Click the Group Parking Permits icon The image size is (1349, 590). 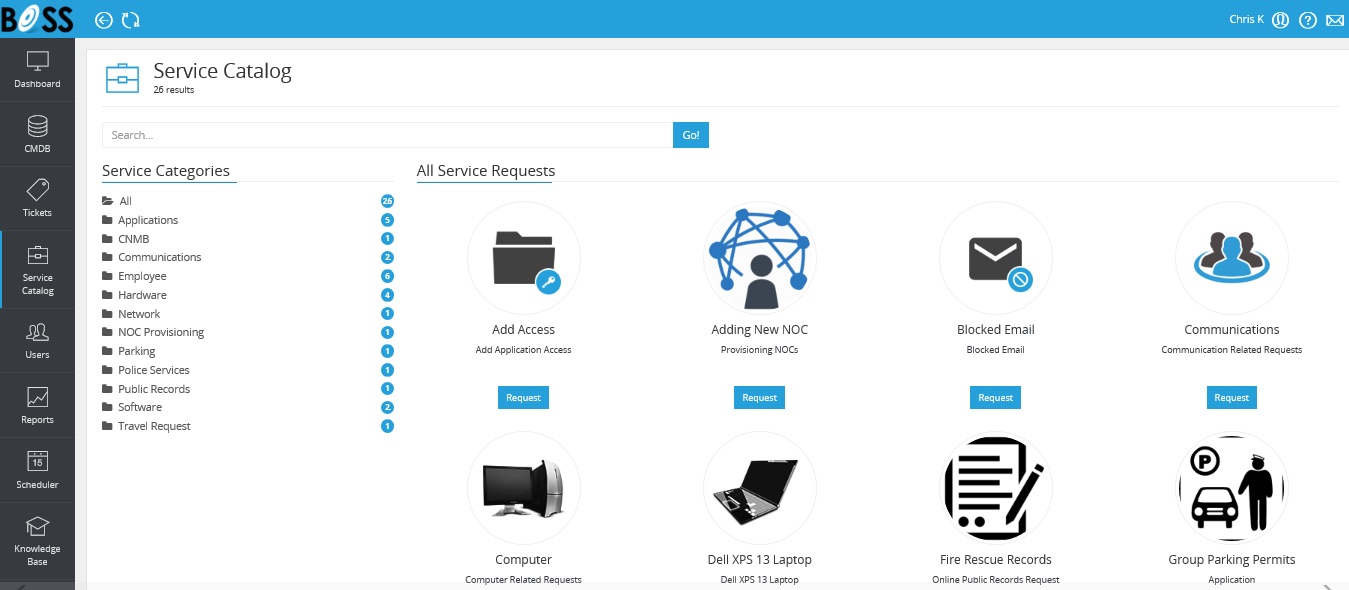click(1232, 488)
